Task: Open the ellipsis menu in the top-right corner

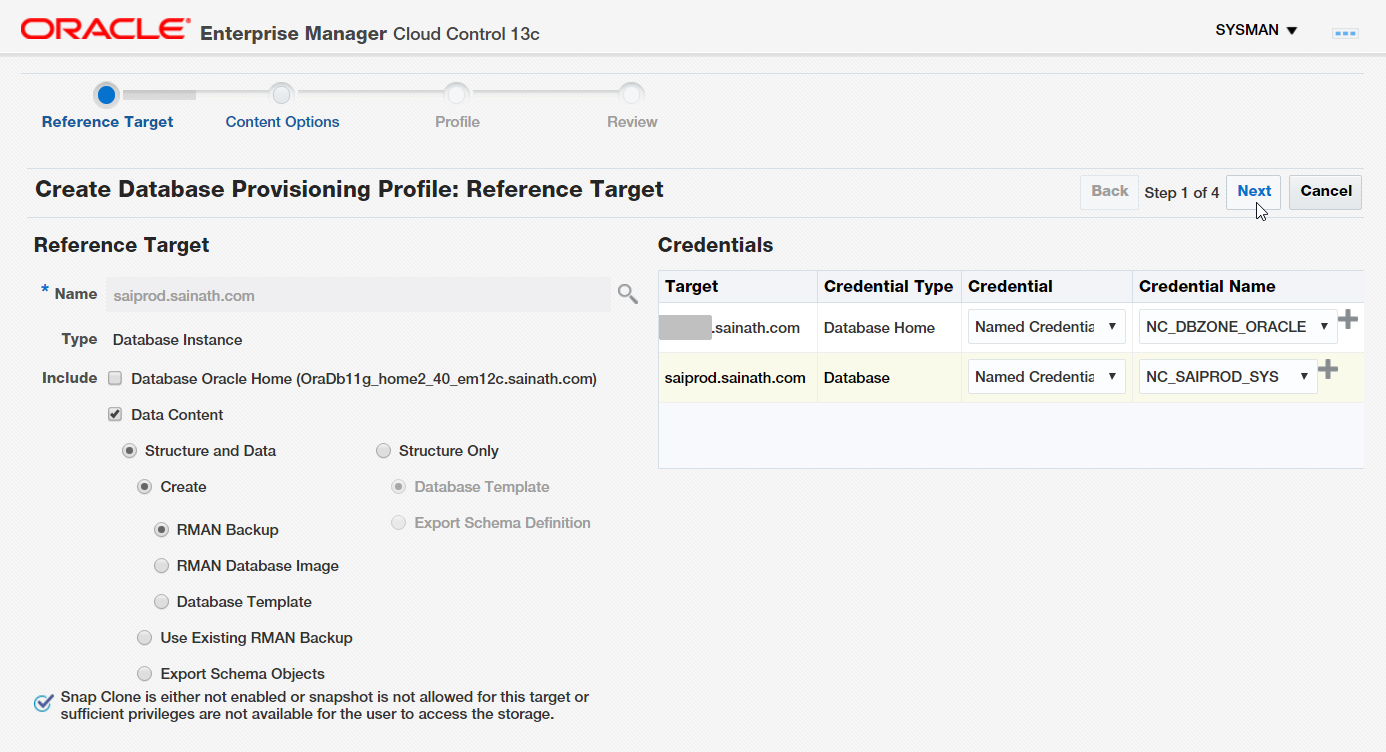Action: pyautogui.click(x=1345, y=31)
